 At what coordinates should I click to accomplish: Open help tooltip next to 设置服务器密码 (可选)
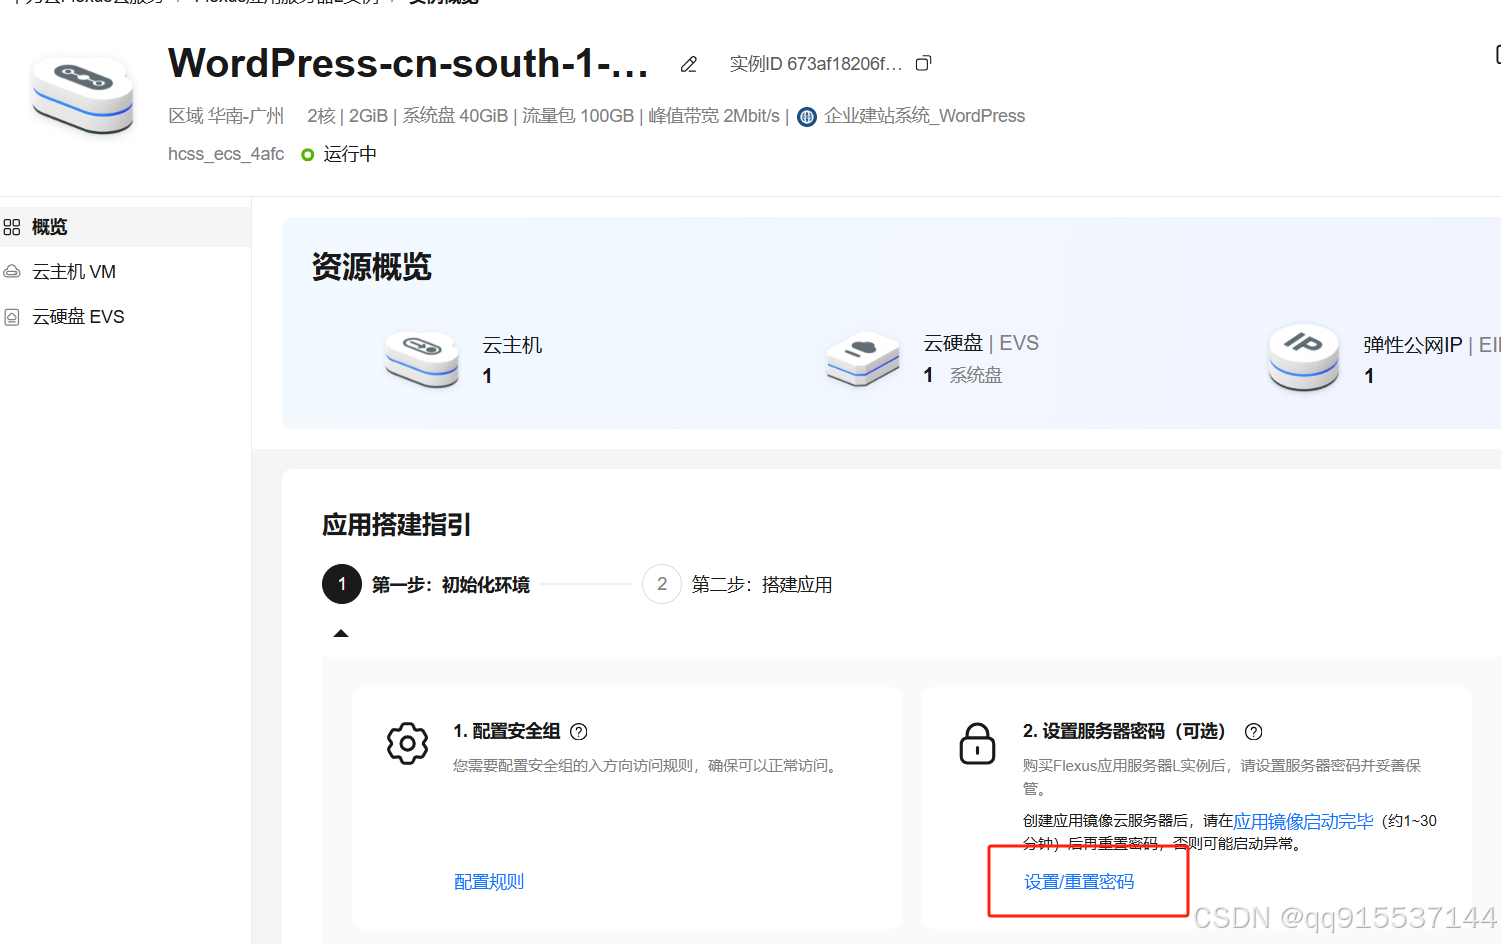(x=1253, y=732)
